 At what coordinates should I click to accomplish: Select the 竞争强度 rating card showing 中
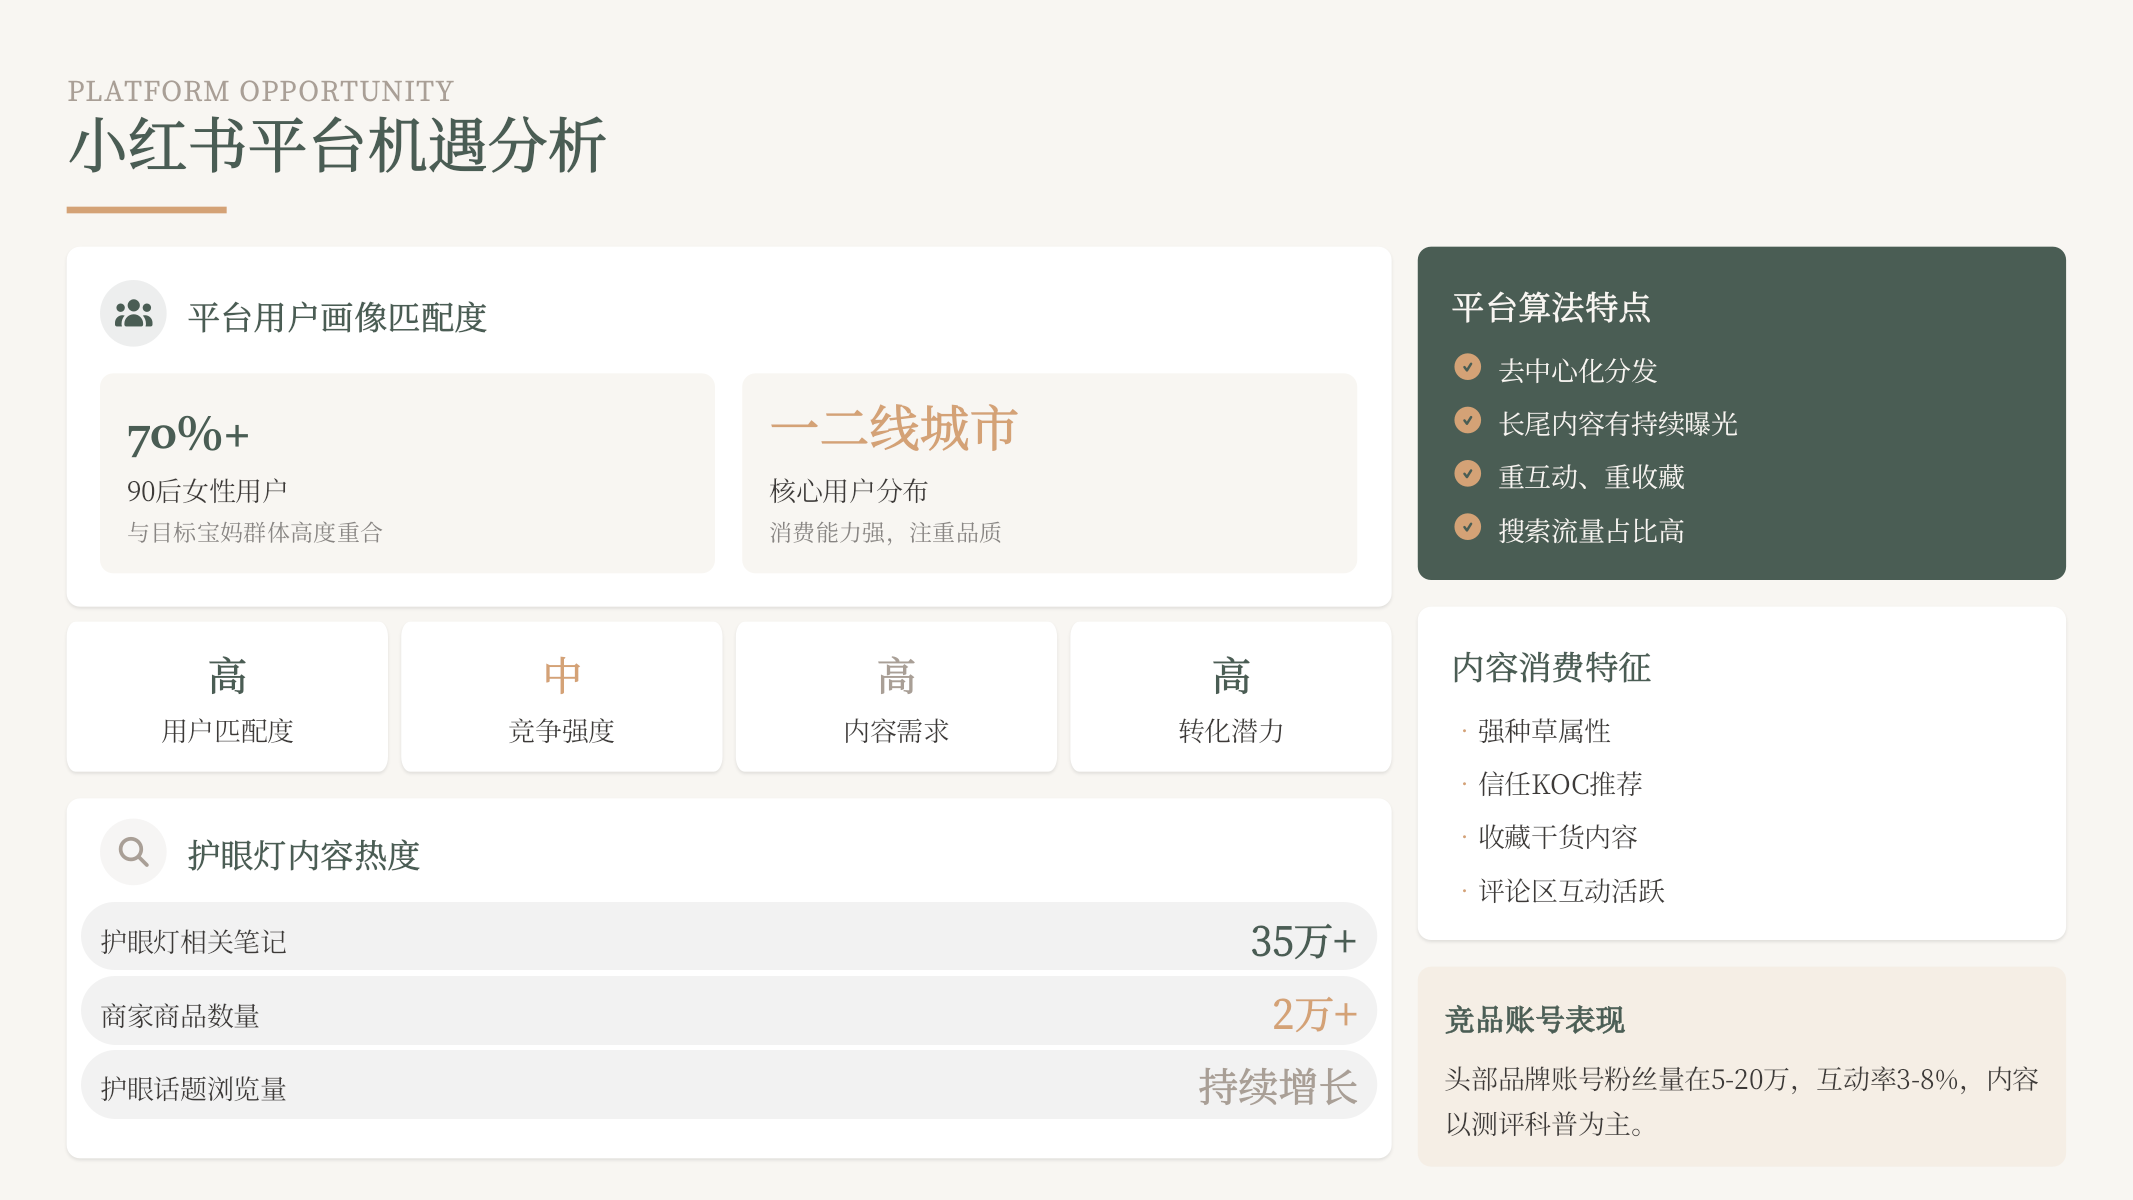pos(562,696)
